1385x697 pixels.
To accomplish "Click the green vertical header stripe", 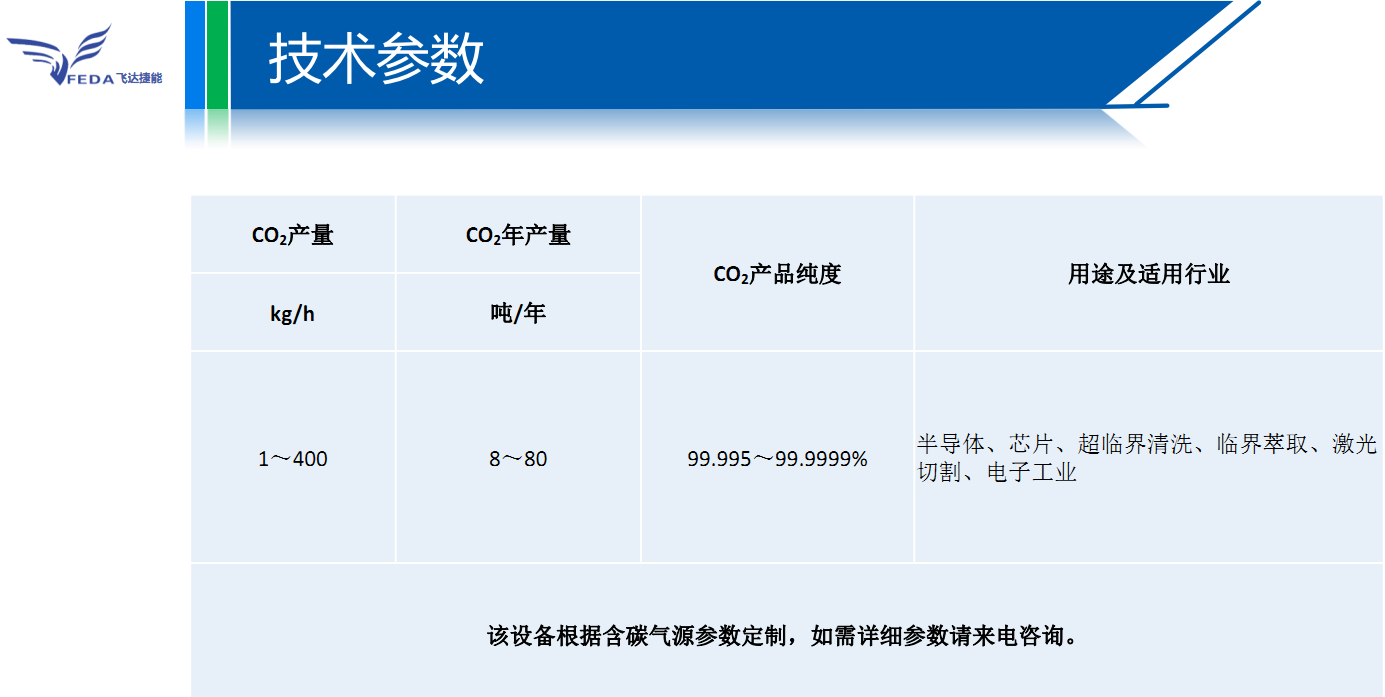I will click(x=218, y=55).
